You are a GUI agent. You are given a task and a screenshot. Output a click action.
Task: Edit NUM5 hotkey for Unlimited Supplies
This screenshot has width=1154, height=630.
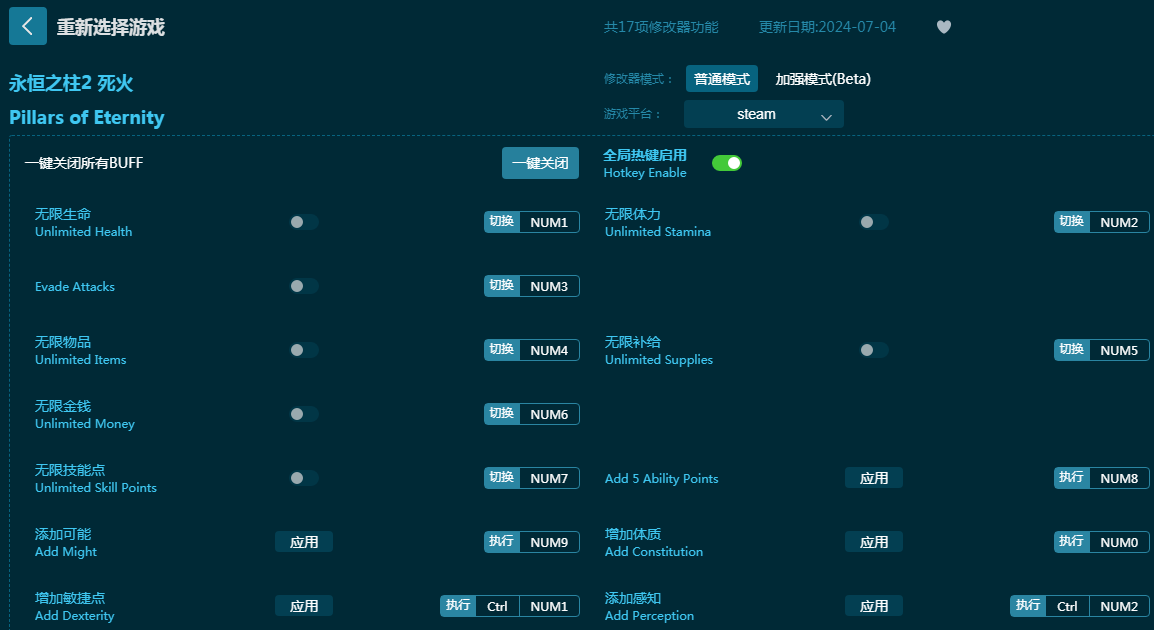(x=1119, y=350)
